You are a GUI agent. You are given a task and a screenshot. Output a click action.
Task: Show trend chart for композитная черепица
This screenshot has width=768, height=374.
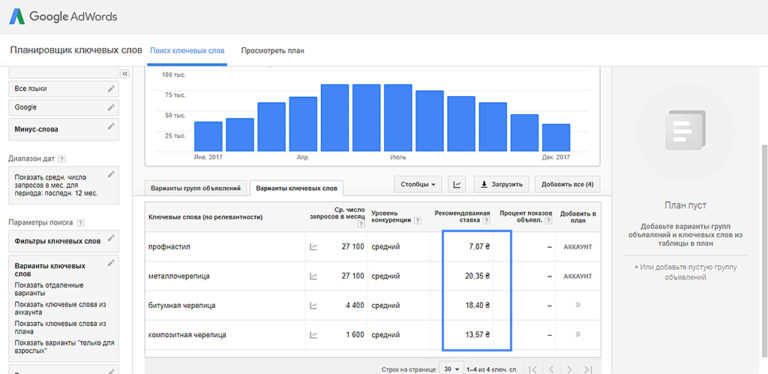(313, 335)
